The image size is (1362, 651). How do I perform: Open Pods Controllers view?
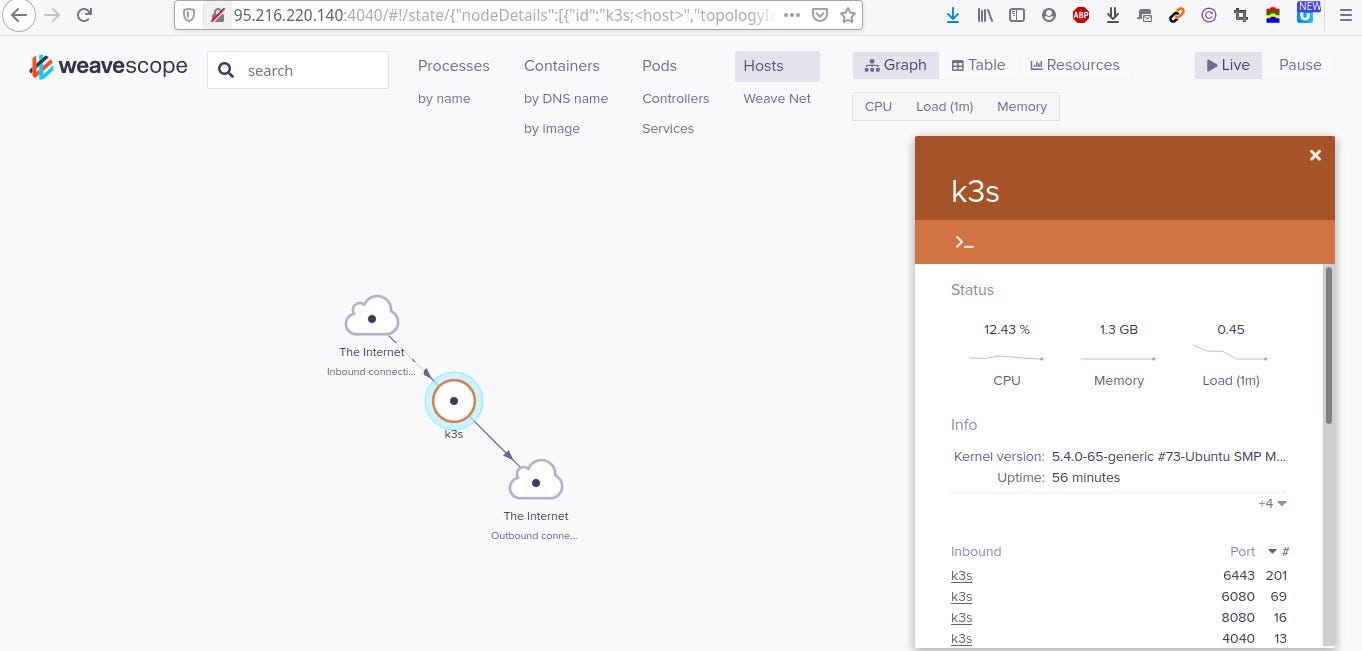click(x=676, y=99)
